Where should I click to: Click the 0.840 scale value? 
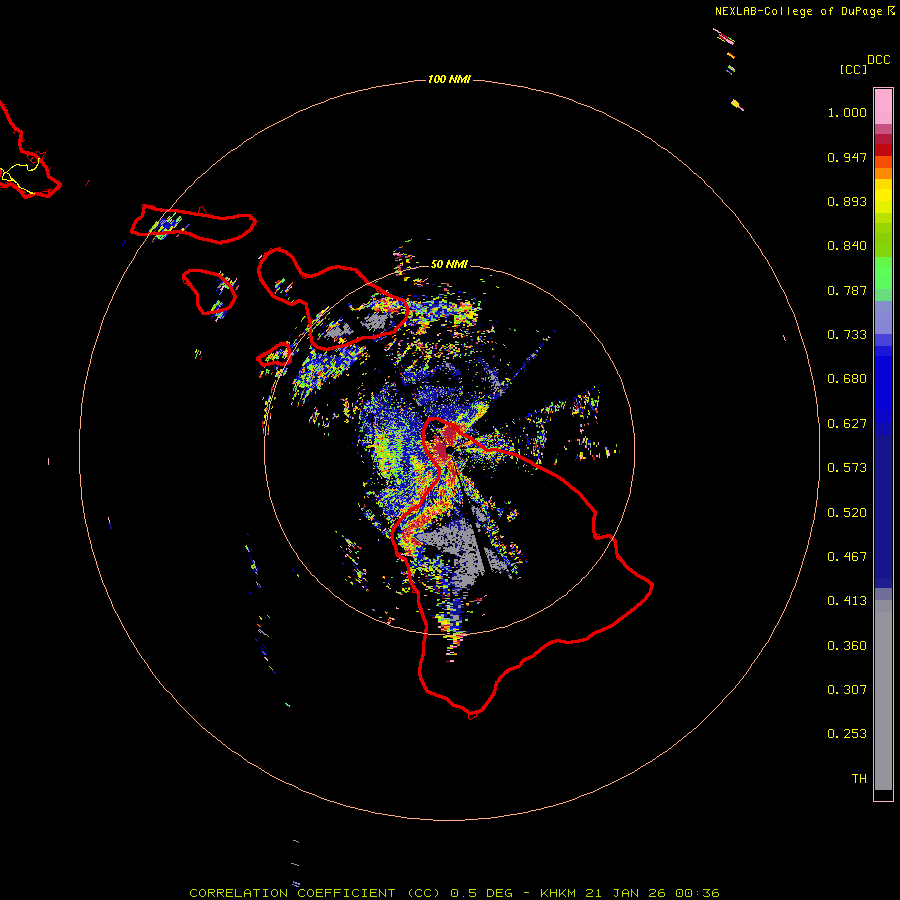pyautogui.click(x=847, y=246)
